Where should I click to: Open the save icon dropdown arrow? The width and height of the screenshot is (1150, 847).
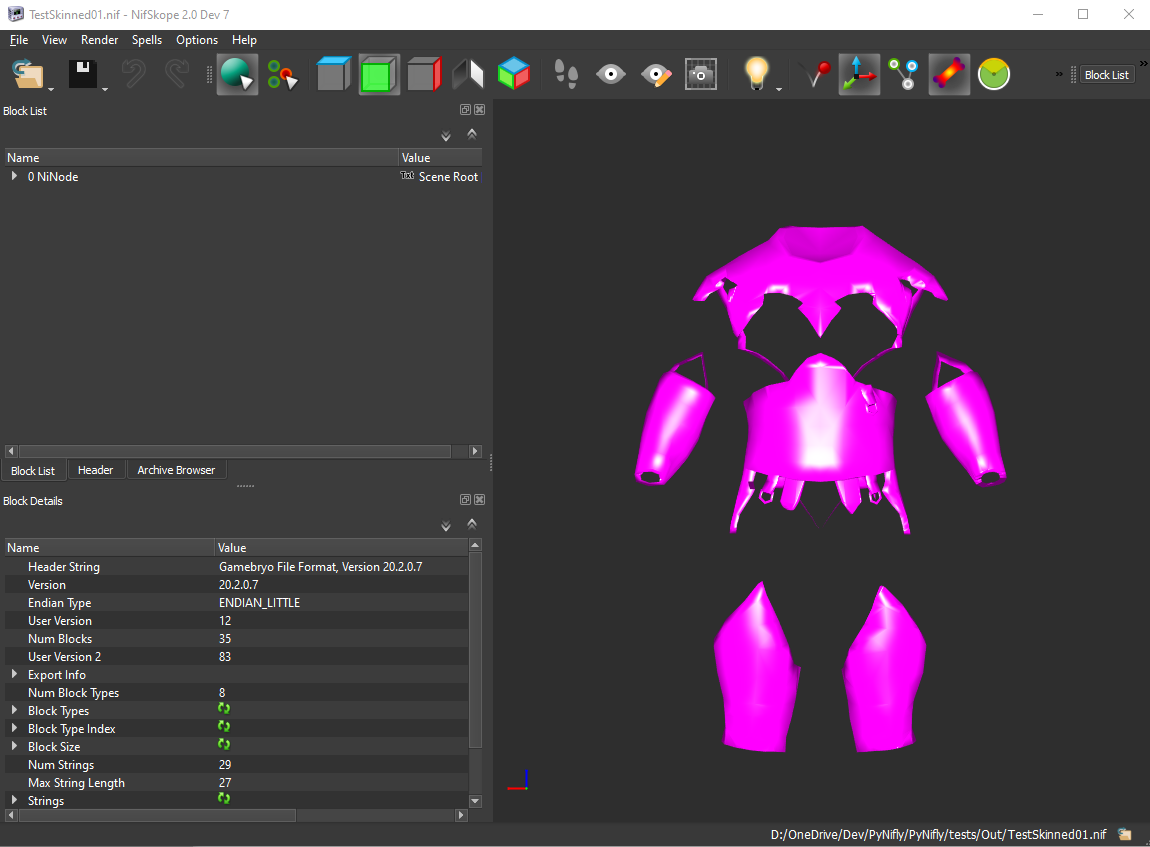click(105, 89)
